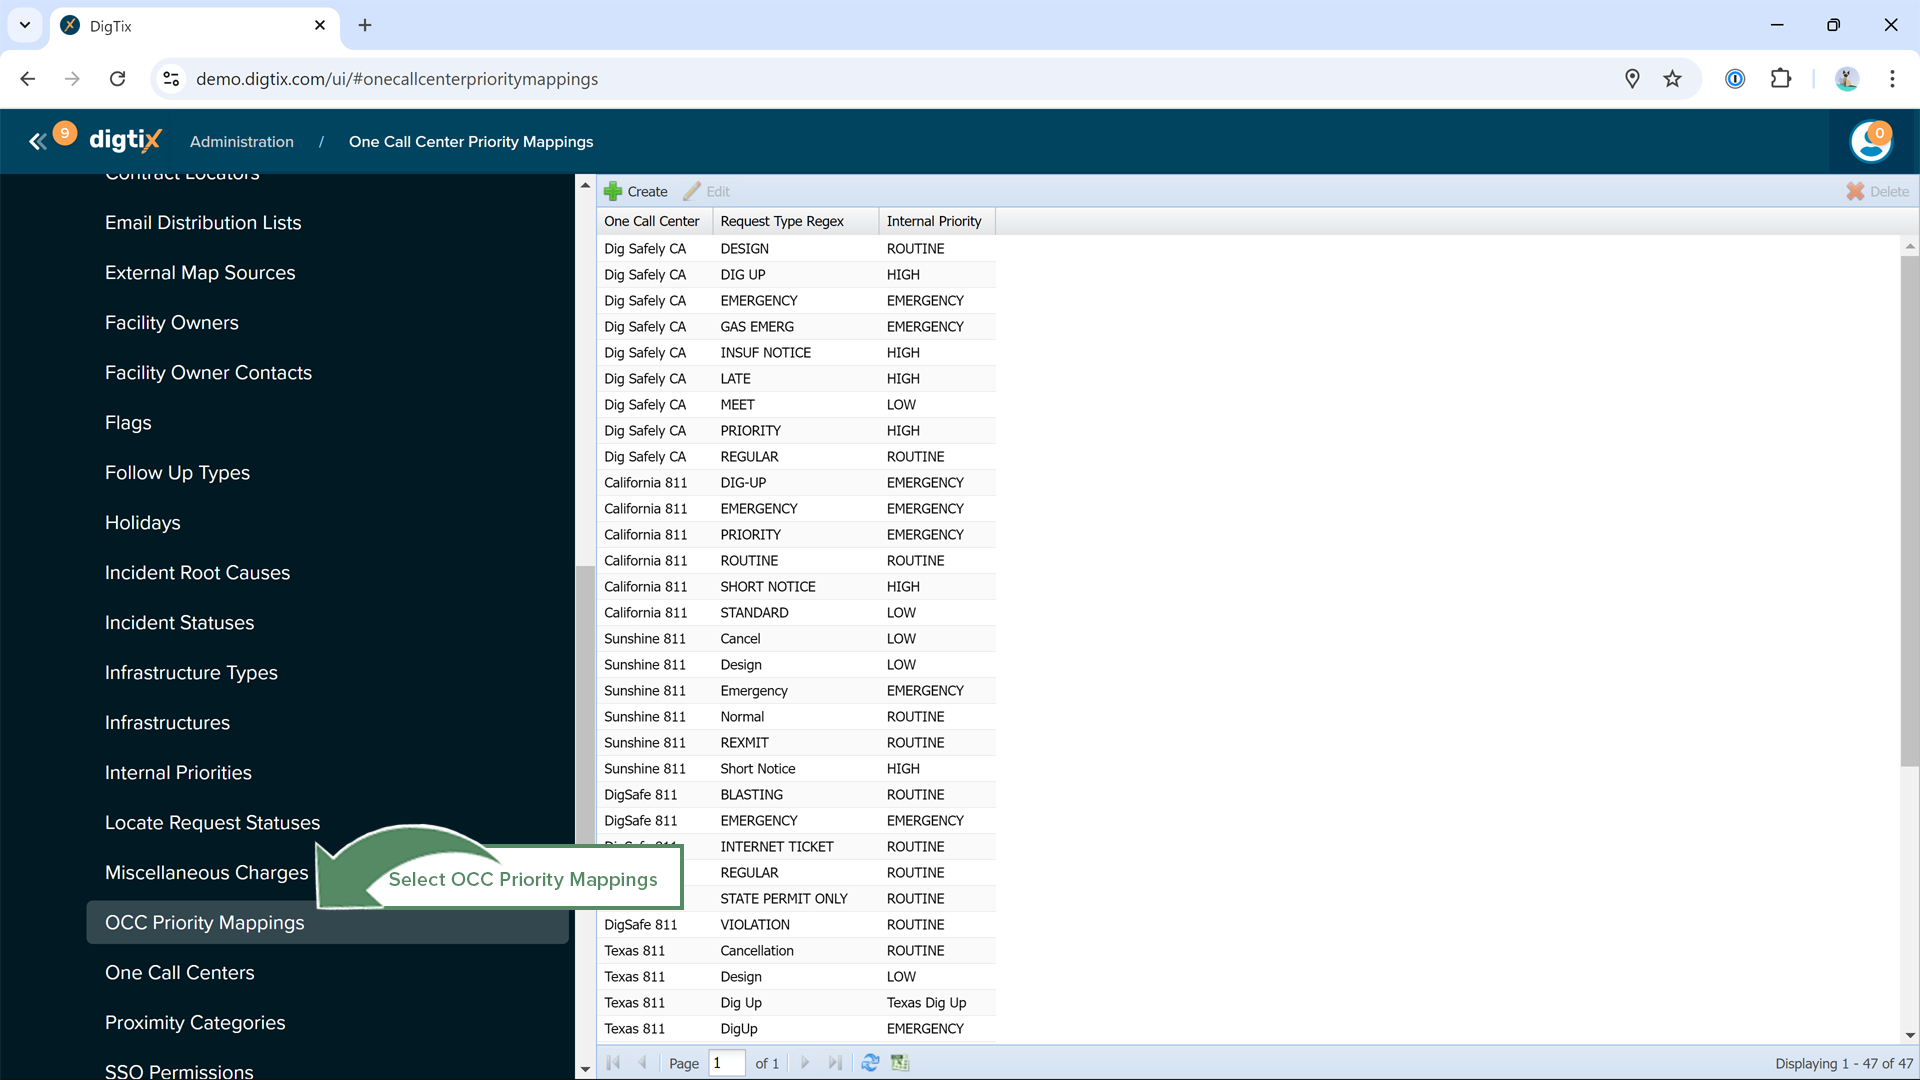The height and width of the screenshot is (1080, 1920).
Task: Open the user profile avatar icon
Action: coord(1870,141)
